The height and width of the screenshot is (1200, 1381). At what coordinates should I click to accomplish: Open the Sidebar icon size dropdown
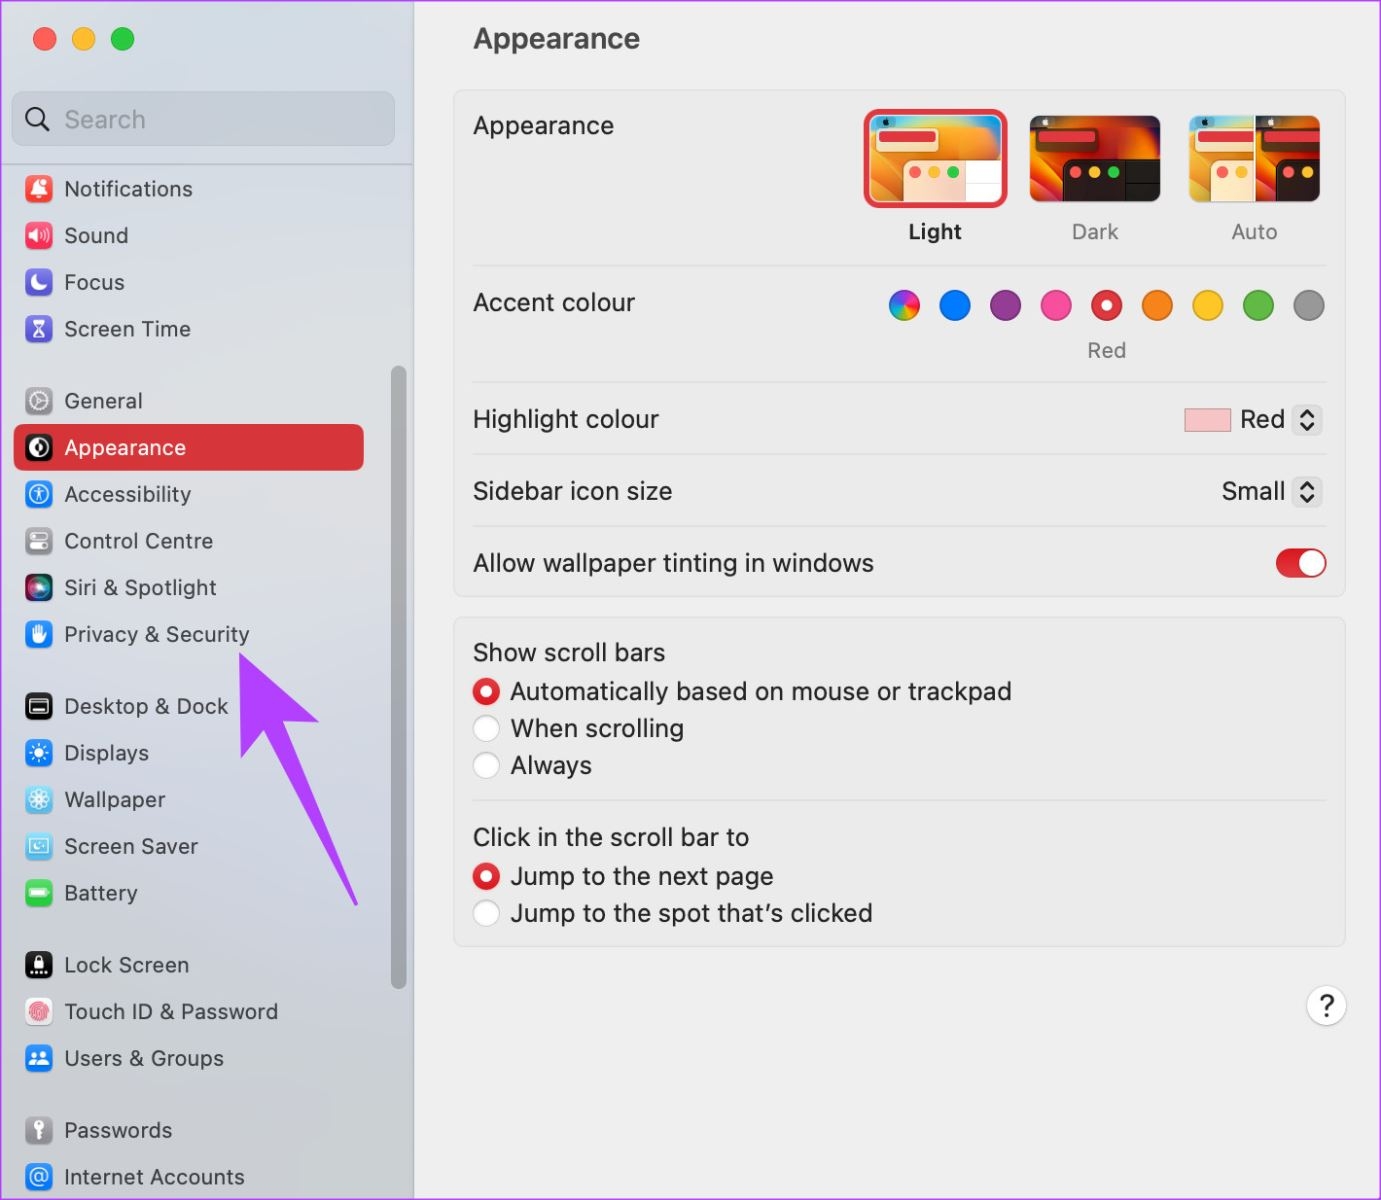[x=1306, y=492]
